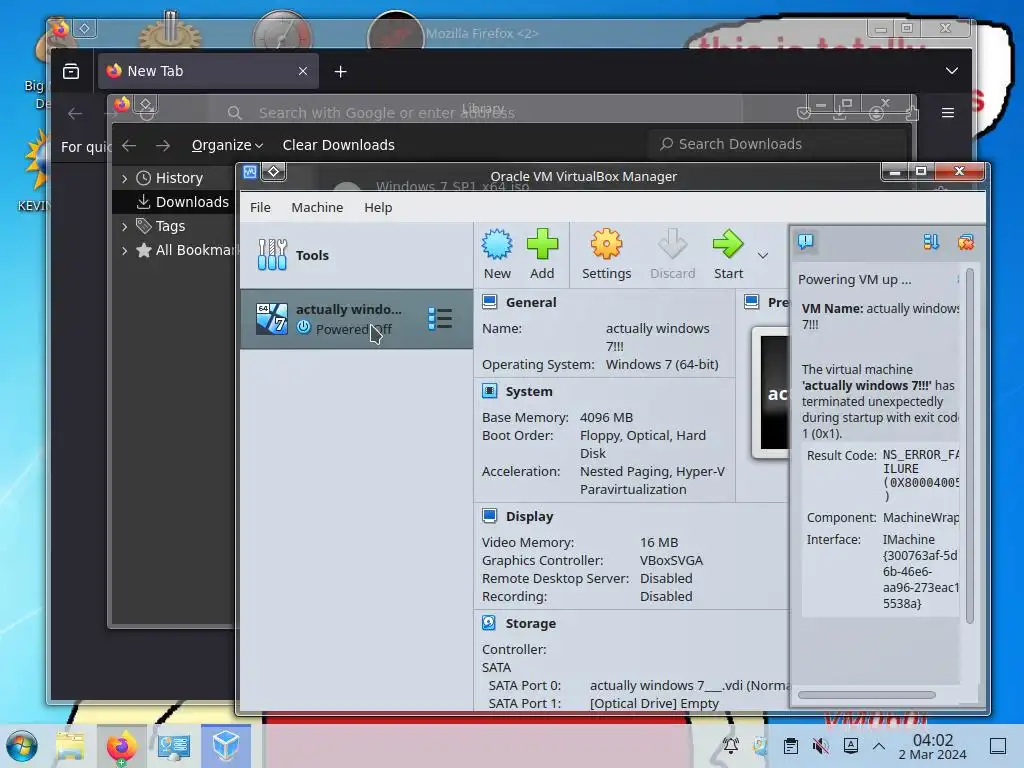
Task: Open a new tab with plus button
Action: pos(340,72)
